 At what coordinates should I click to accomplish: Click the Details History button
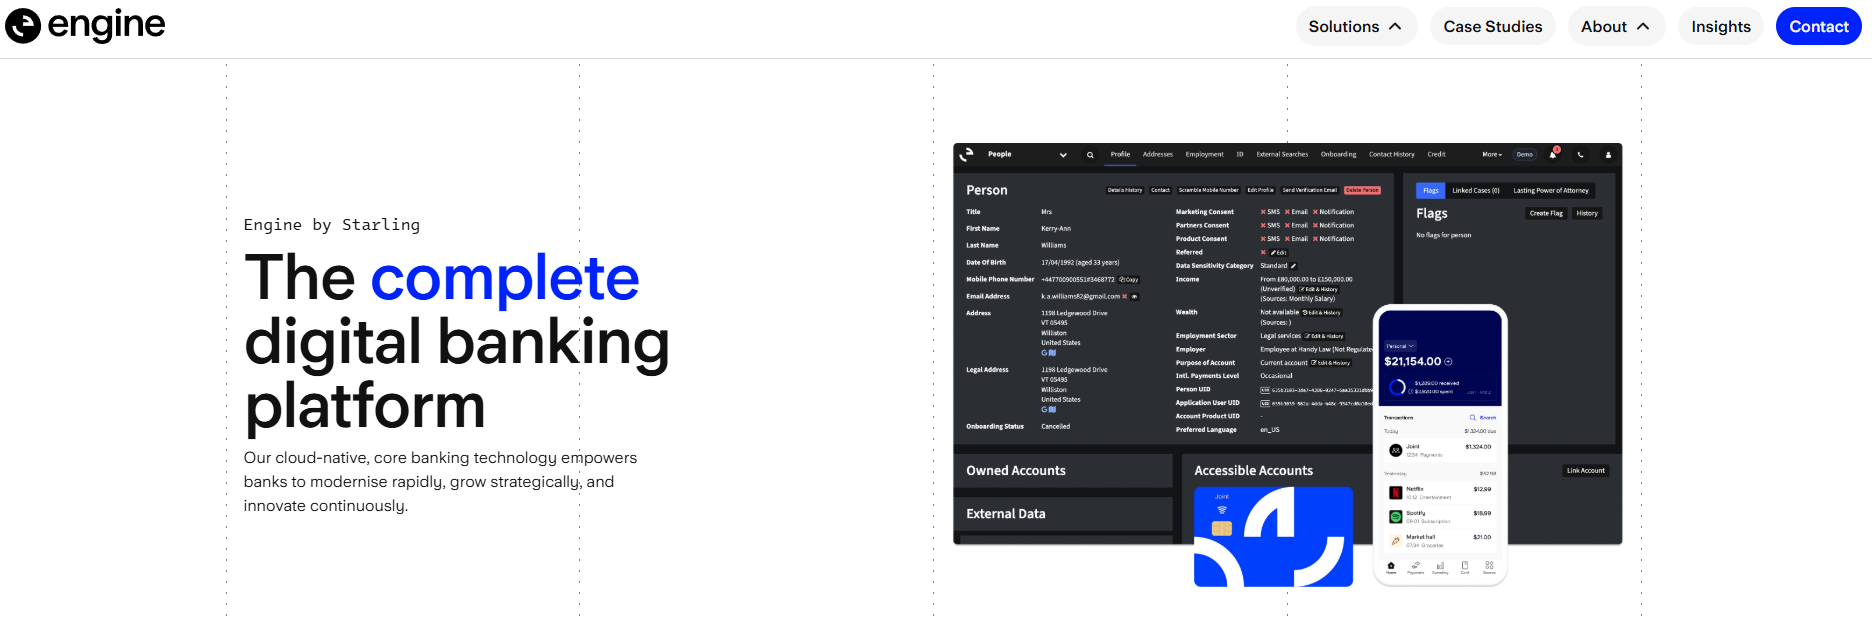1125,190
